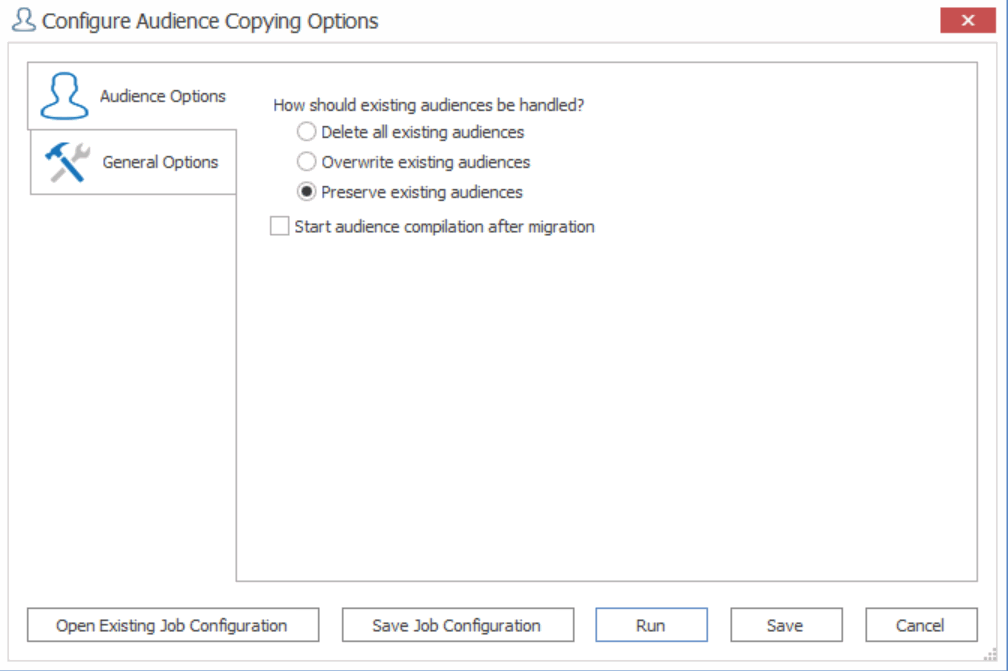Click the audience icon on the Audience Options tab
Viewport: 1008px width, 671px height.
coord(63,94)
